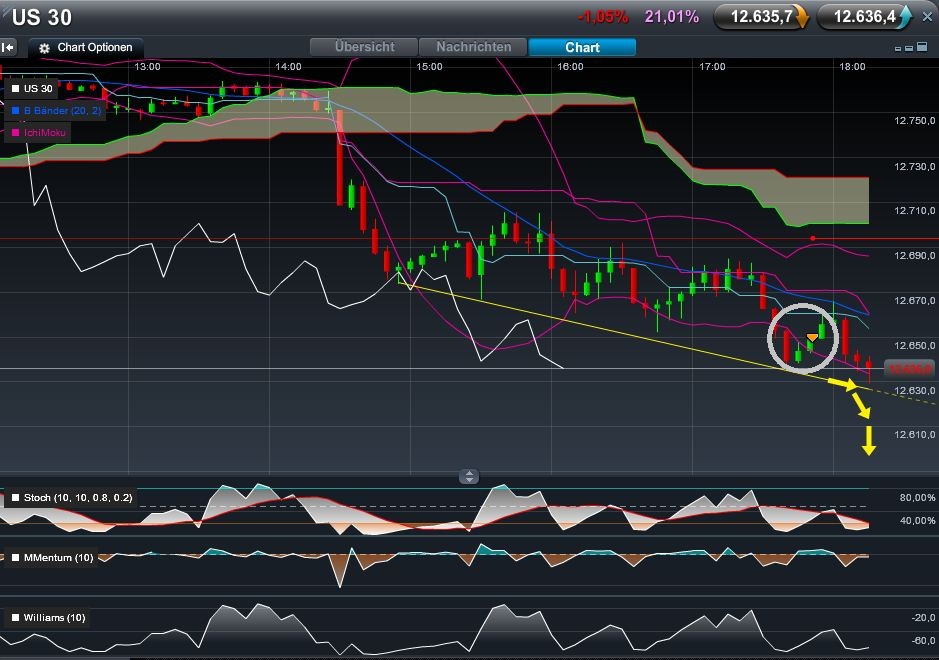Click the 12.670,0 price axis label
939x660 pixels.
pos(914,301)
